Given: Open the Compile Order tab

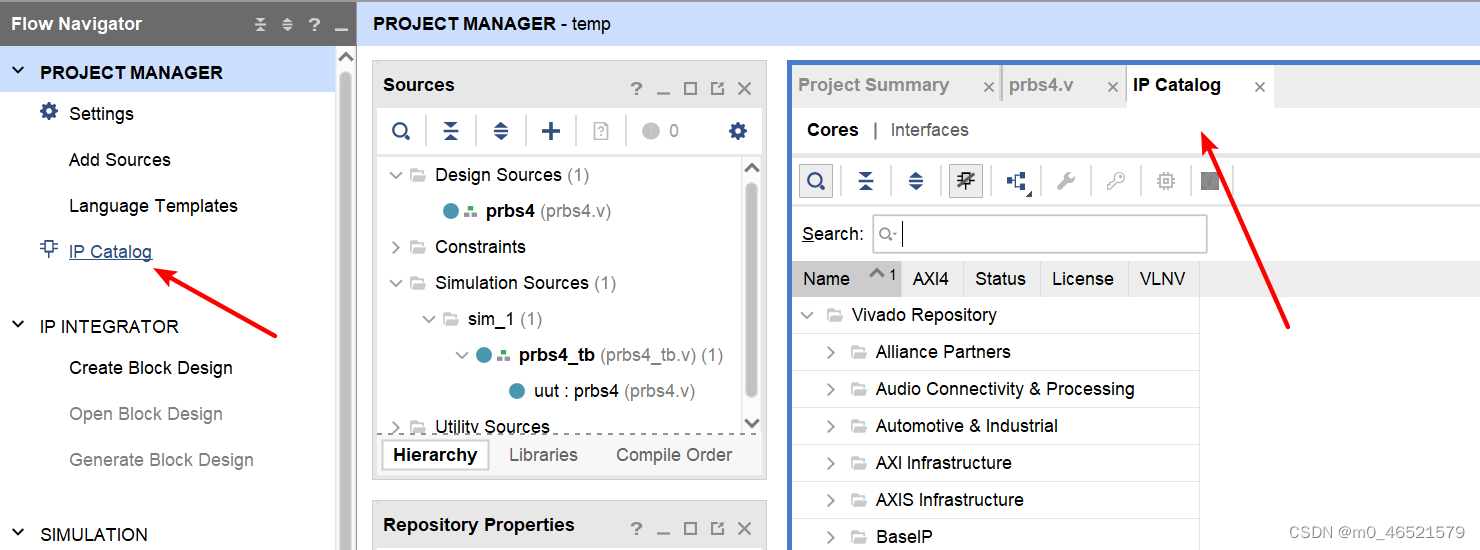Looking at the screenshot, I should point(674,455).
